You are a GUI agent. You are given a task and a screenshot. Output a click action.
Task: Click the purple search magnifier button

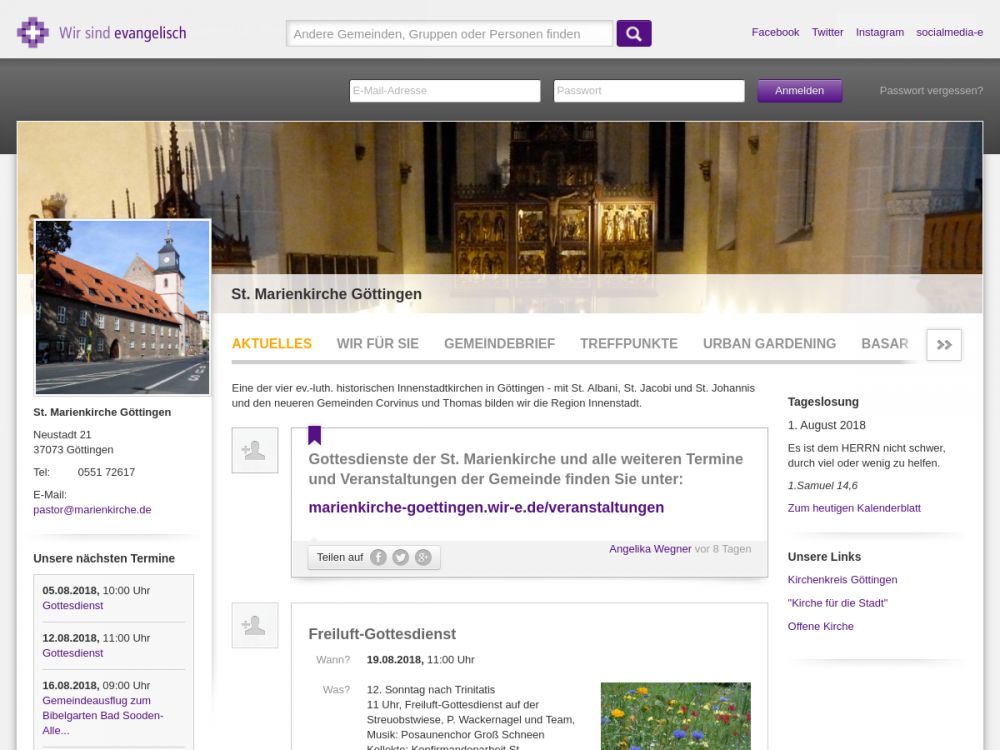tap(634, 34)
